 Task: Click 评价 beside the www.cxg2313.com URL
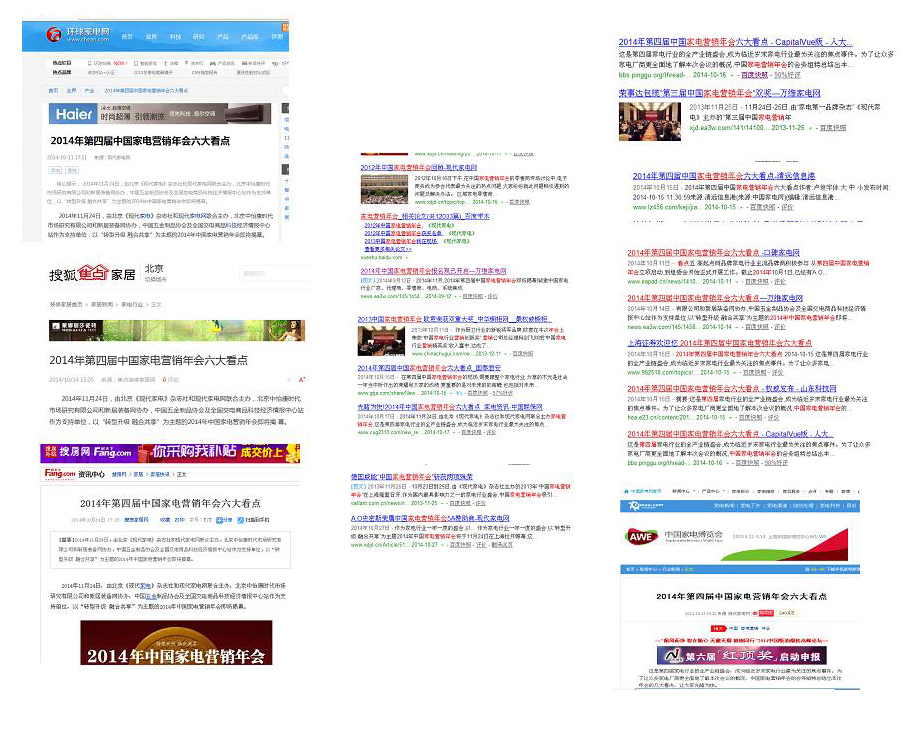[x=491, y=432]
